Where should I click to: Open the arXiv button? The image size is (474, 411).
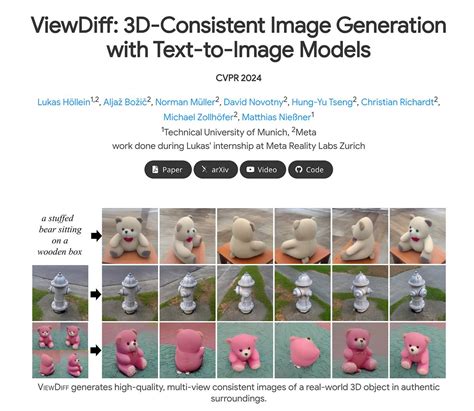(216, 169)
